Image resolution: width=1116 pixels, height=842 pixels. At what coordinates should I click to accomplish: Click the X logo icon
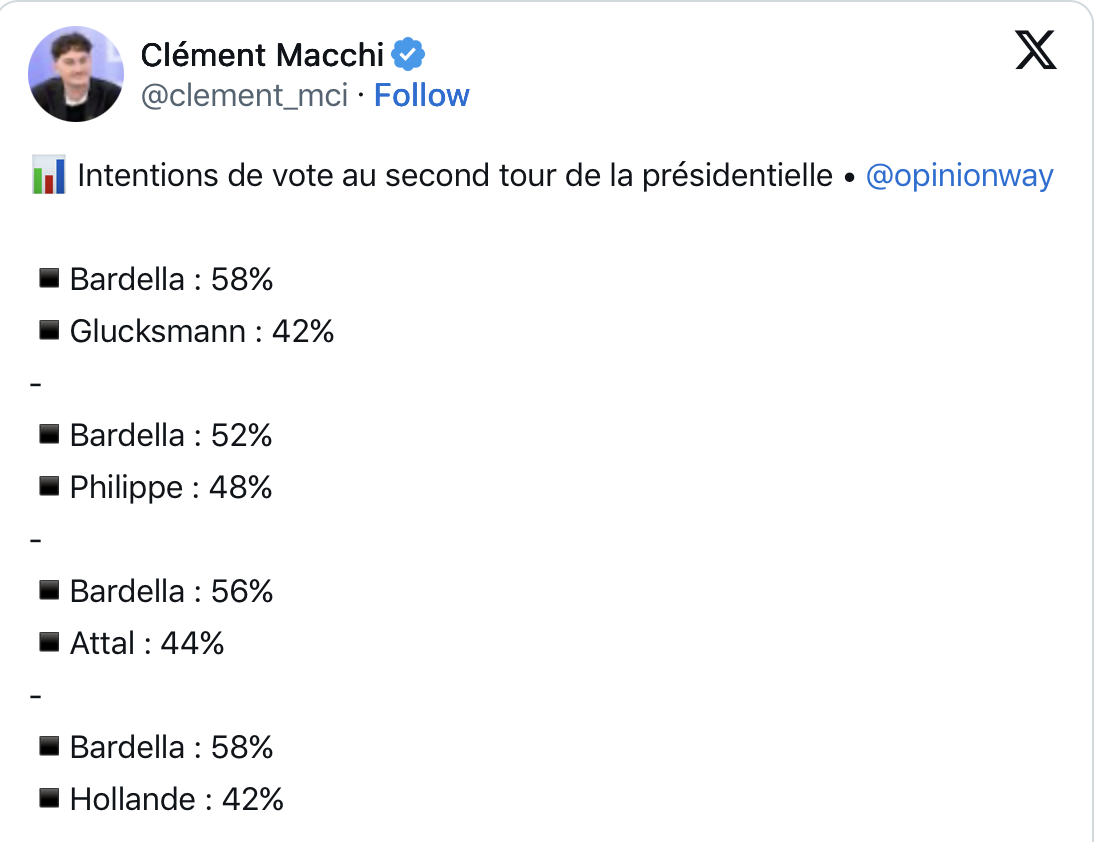pyautogui.click(x=1035, y=50)
